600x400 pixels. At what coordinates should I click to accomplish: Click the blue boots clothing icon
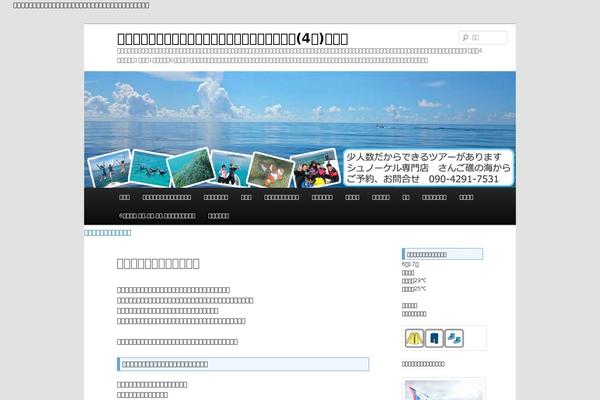click(454, 338)
